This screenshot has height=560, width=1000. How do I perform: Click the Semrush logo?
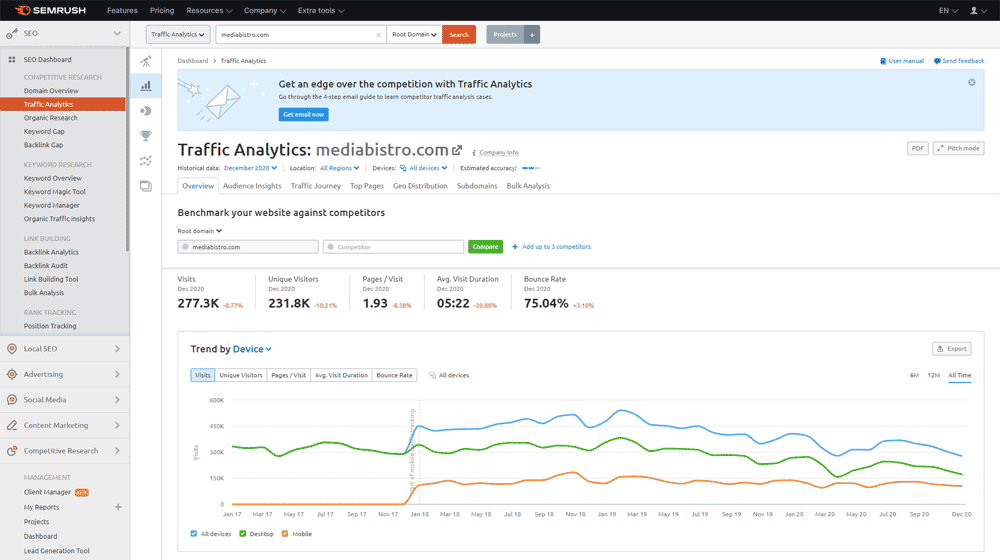[x=50, y=10]
